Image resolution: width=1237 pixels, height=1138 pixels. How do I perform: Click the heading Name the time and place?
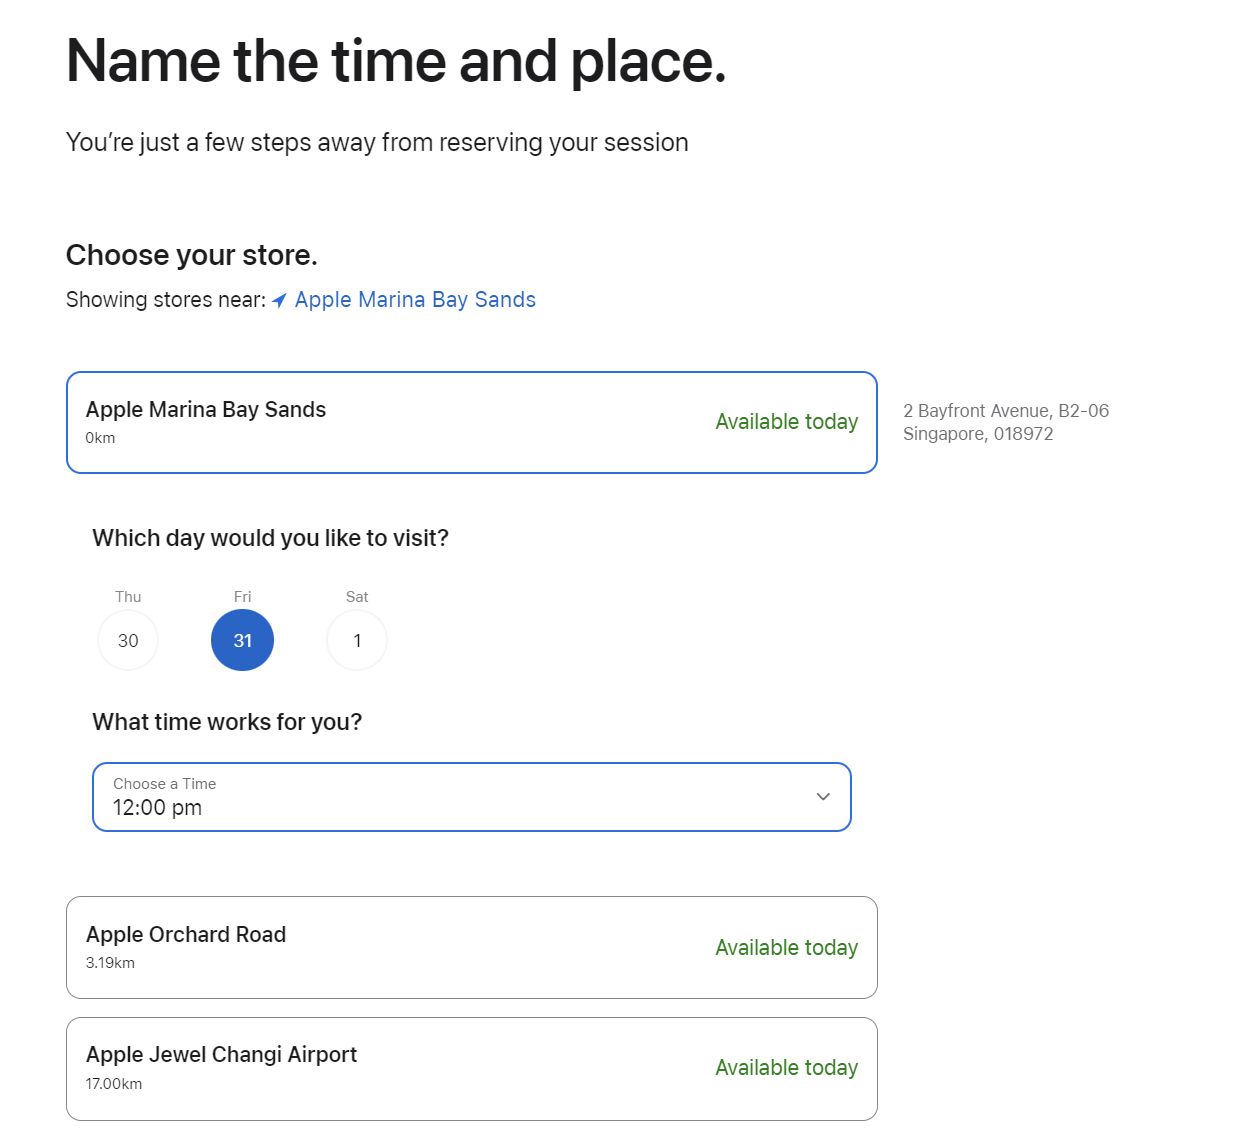pyautogui.click(x=395, y=61)
